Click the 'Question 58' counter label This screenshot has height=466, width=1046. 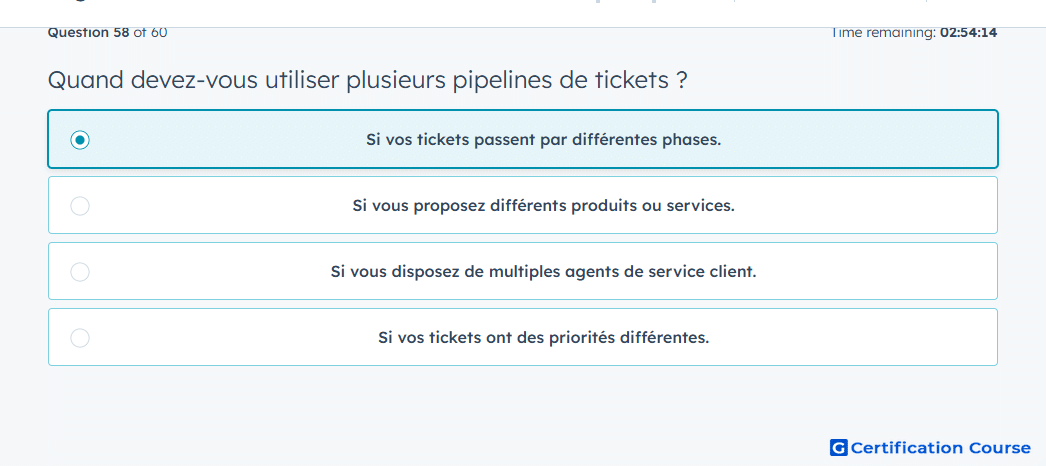click(x=89, y=32)
